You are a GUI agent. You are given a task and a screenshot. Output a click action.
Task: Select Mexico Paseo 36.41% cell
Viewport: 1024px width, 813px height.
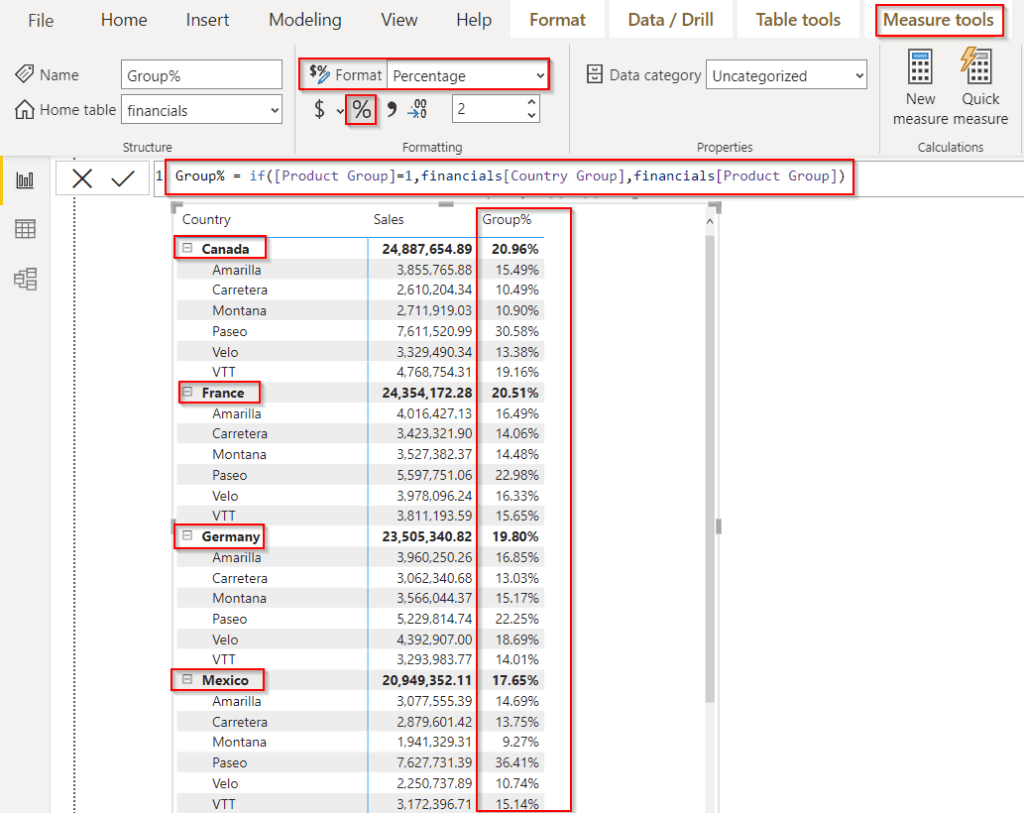tap(517, 762)
